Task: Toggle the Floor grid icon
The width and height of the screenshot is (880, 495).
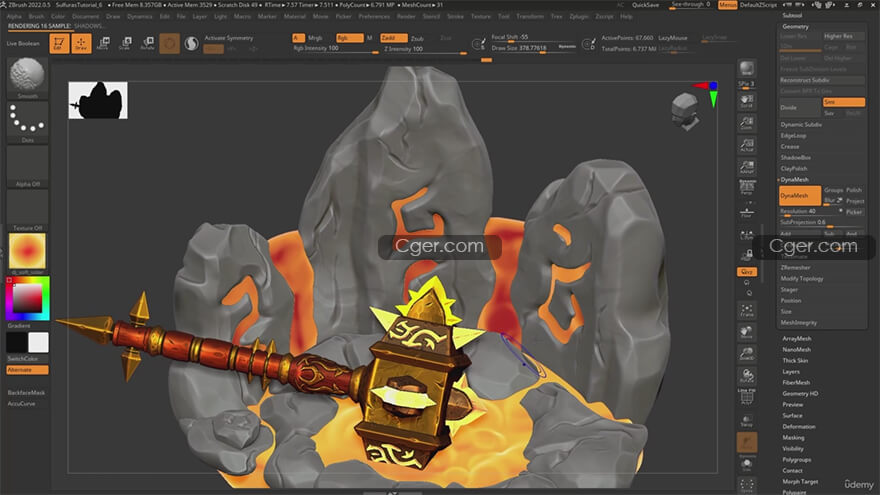Action: click(x=746, y=213)
